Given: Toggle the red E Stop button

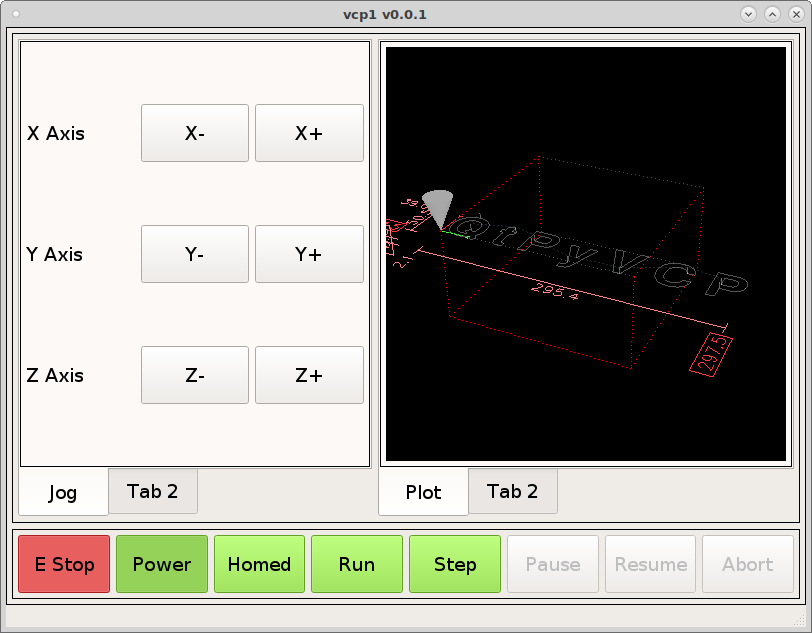Looking at the screenshot, I should [x=64, y=564].
